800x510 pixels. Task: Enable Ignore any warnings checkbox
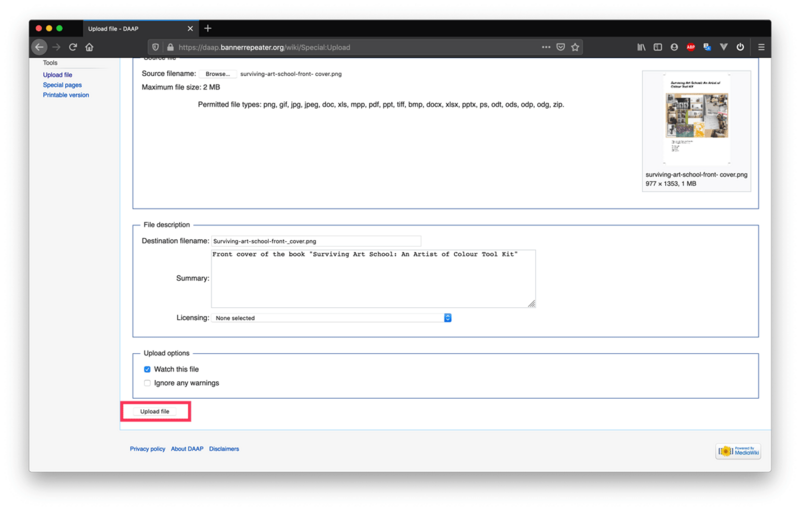147,382
